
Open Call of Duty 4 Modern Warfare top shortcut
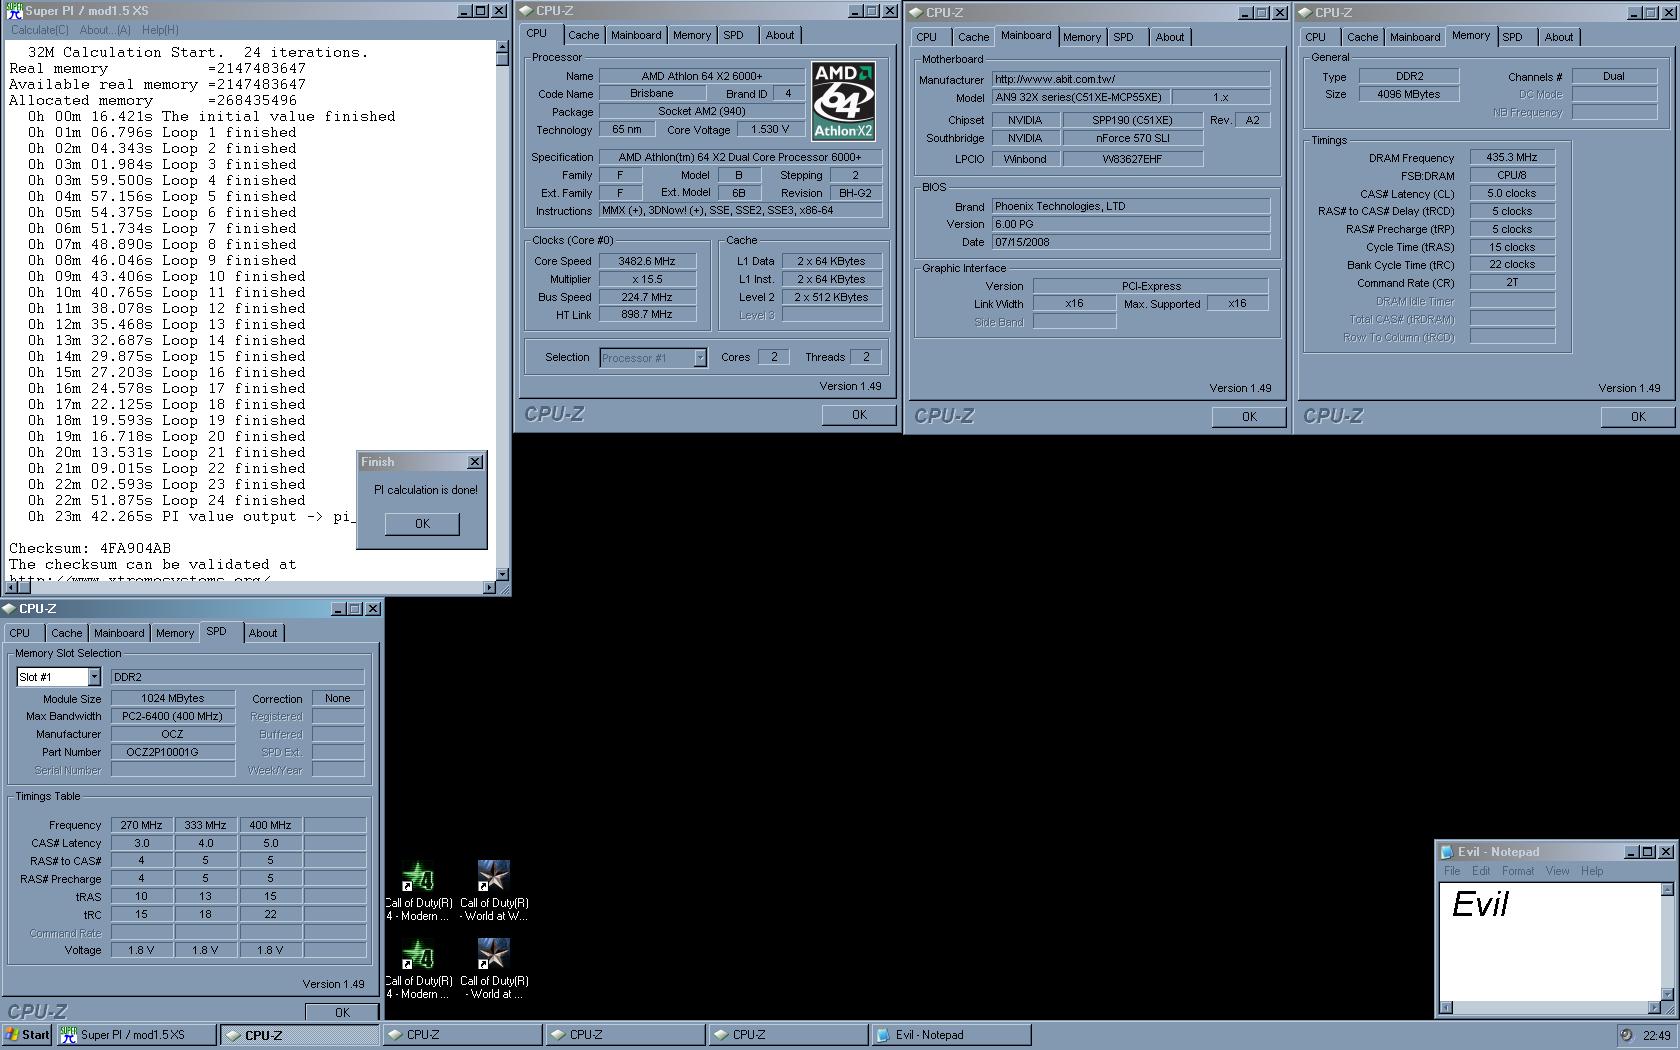point(418,891)
